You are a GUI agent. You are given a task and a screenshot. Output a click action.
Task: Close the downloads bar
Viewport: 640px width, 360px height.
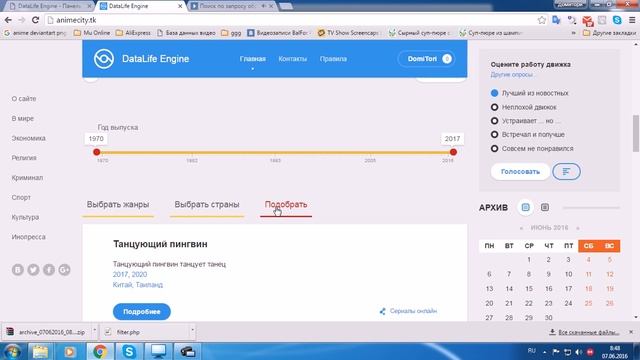tap(631, 332)
